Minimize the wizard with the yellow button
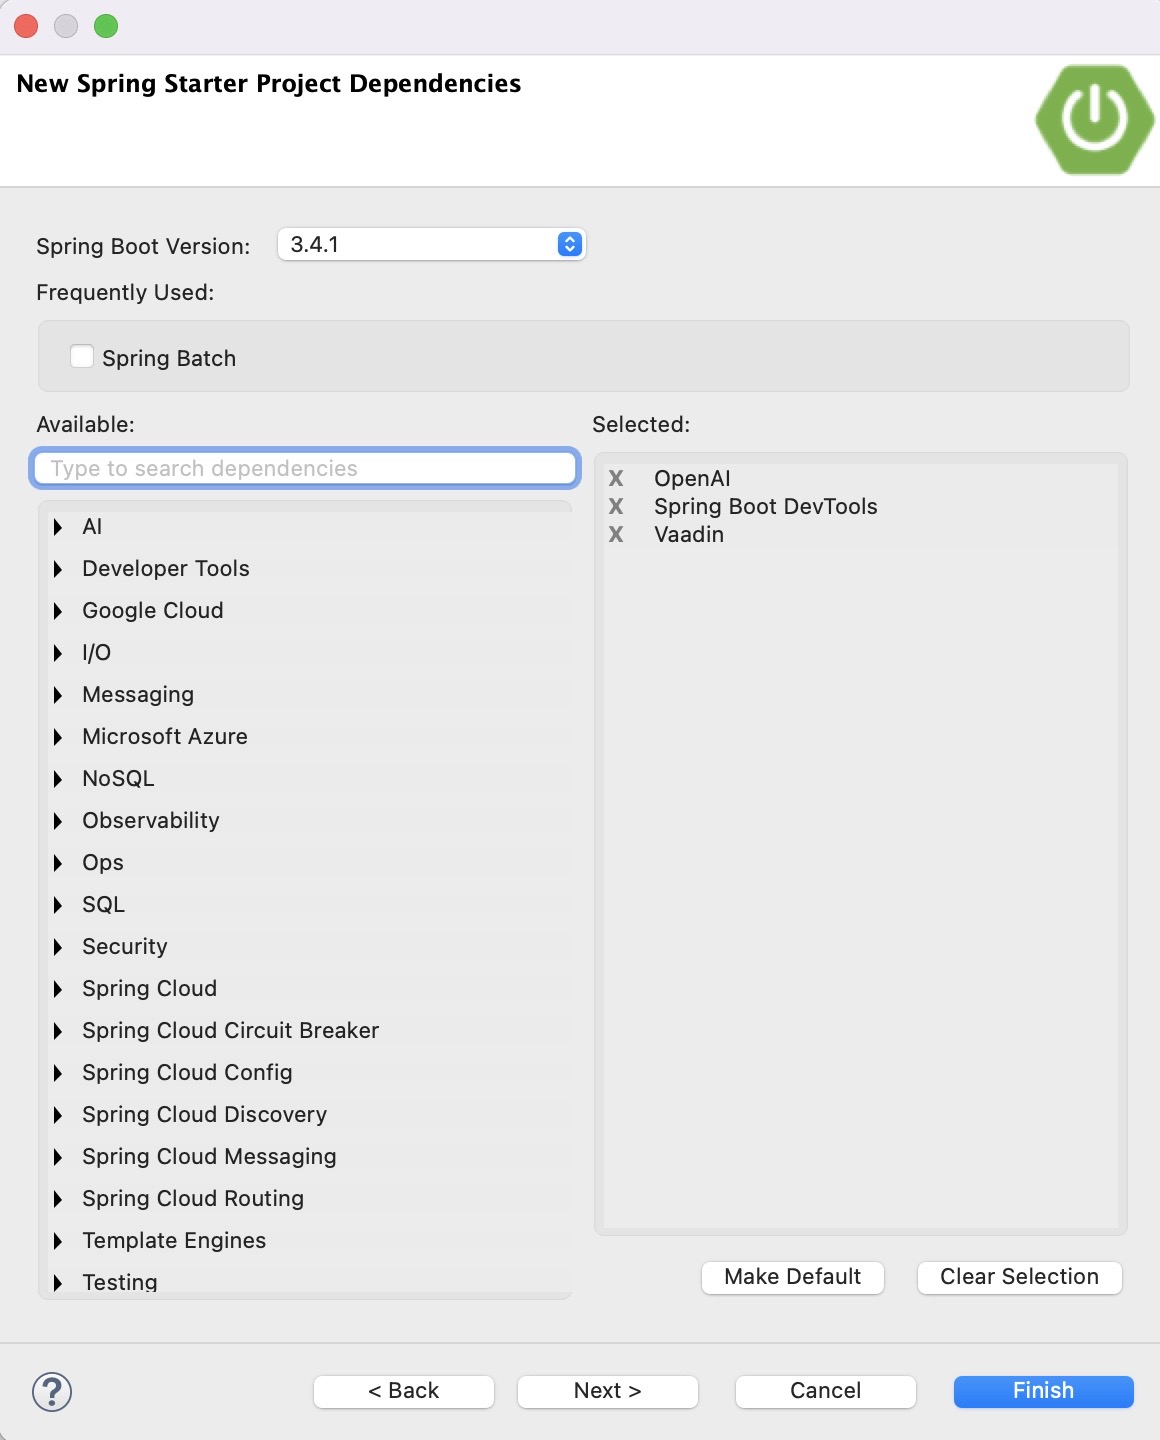The height and width of the screenshot is (1440, 1160). 66,26
